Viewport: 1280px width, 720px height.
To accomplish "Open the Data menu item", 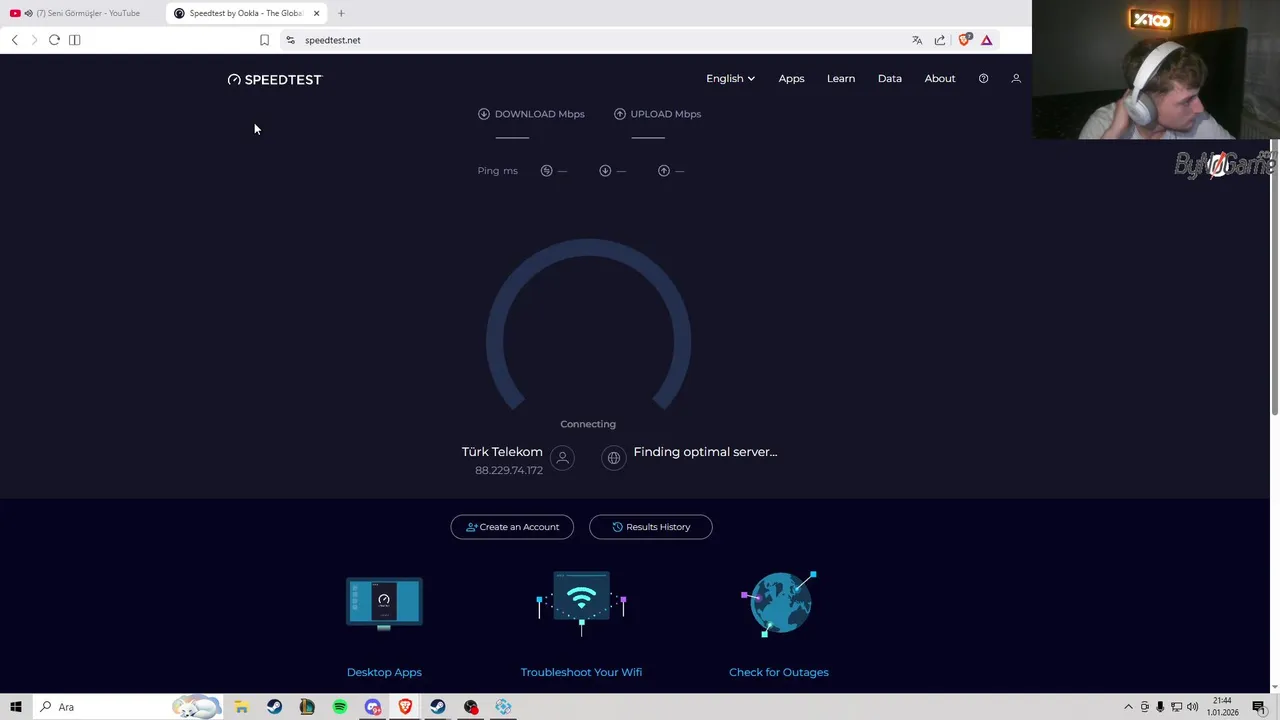I will coord(889,78).
